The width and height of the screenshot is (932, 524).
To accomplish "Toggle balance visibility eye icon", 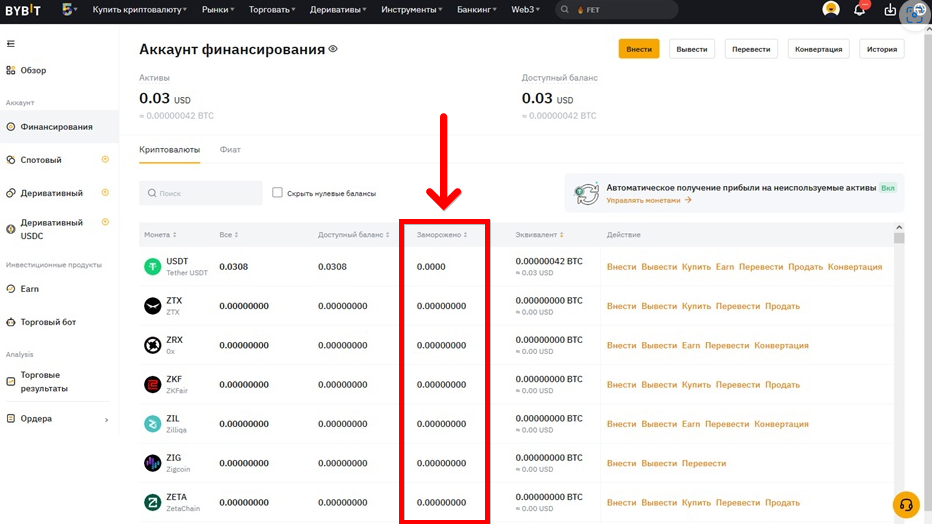I will (x=333, y=49).
